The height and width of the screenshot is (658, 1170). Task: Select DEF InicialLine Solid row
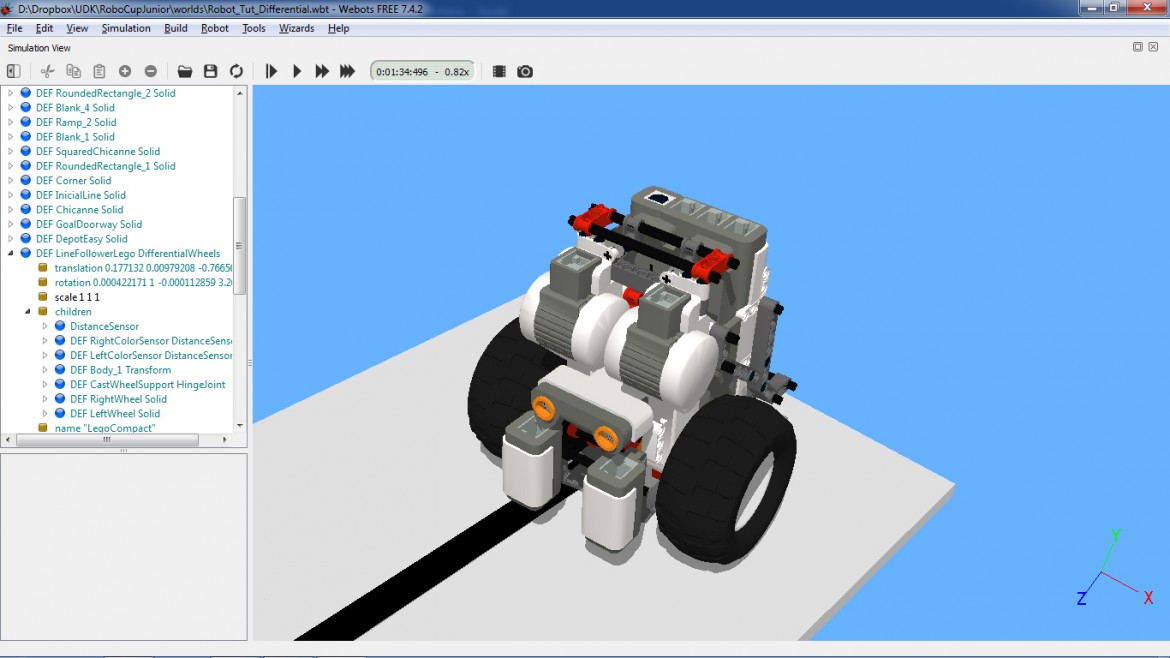[x=81, y=195]
